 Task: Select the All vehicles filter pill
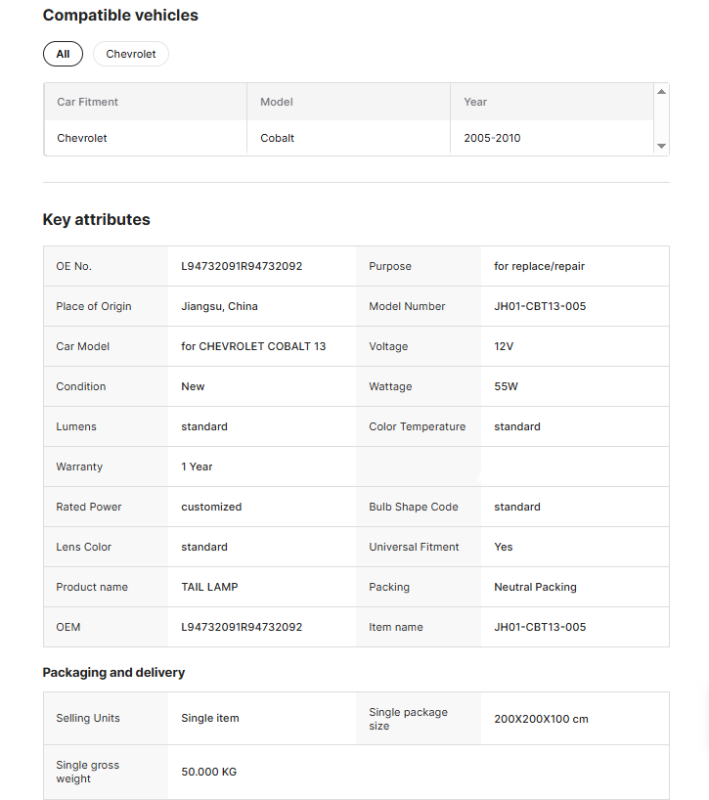click(x=62, y=54)
